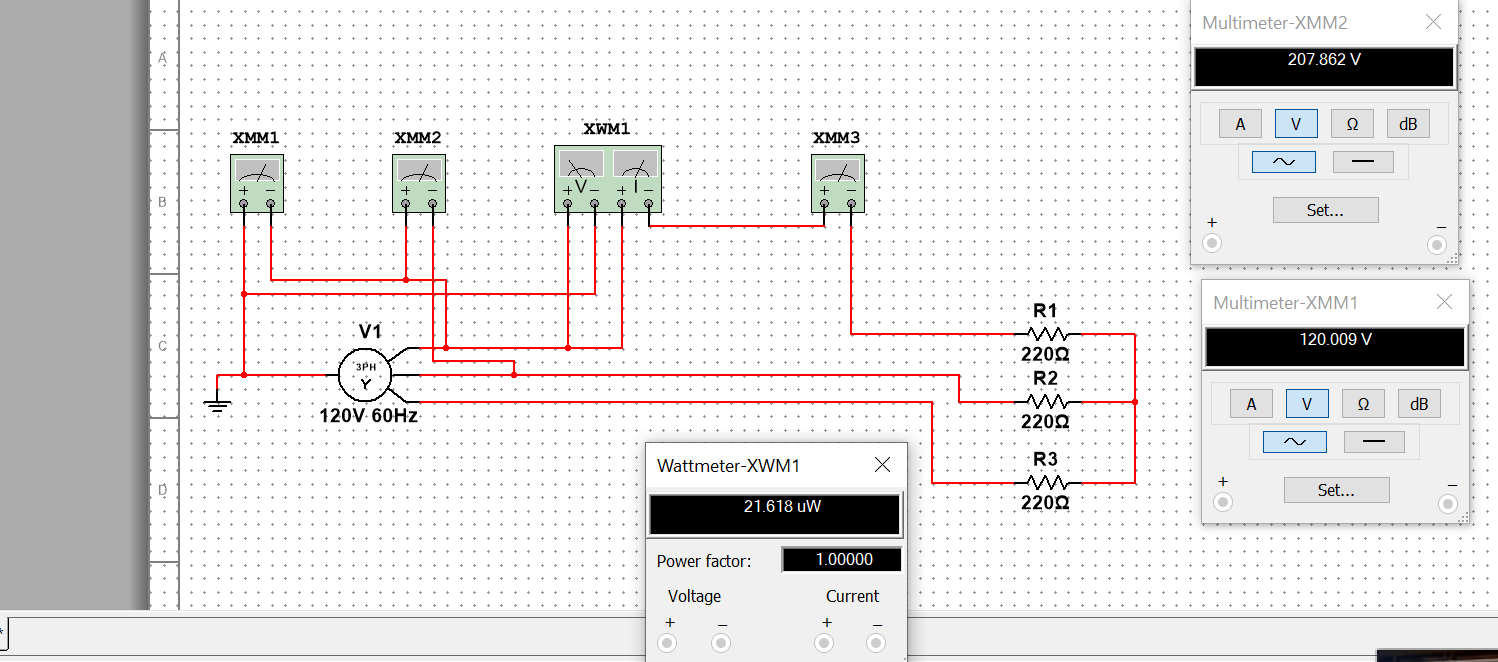This screenshot has height=662, width=1498.
Task: Open the Set... dialog for Multimeter-XMM1
Action: [x=1336, y=489]
